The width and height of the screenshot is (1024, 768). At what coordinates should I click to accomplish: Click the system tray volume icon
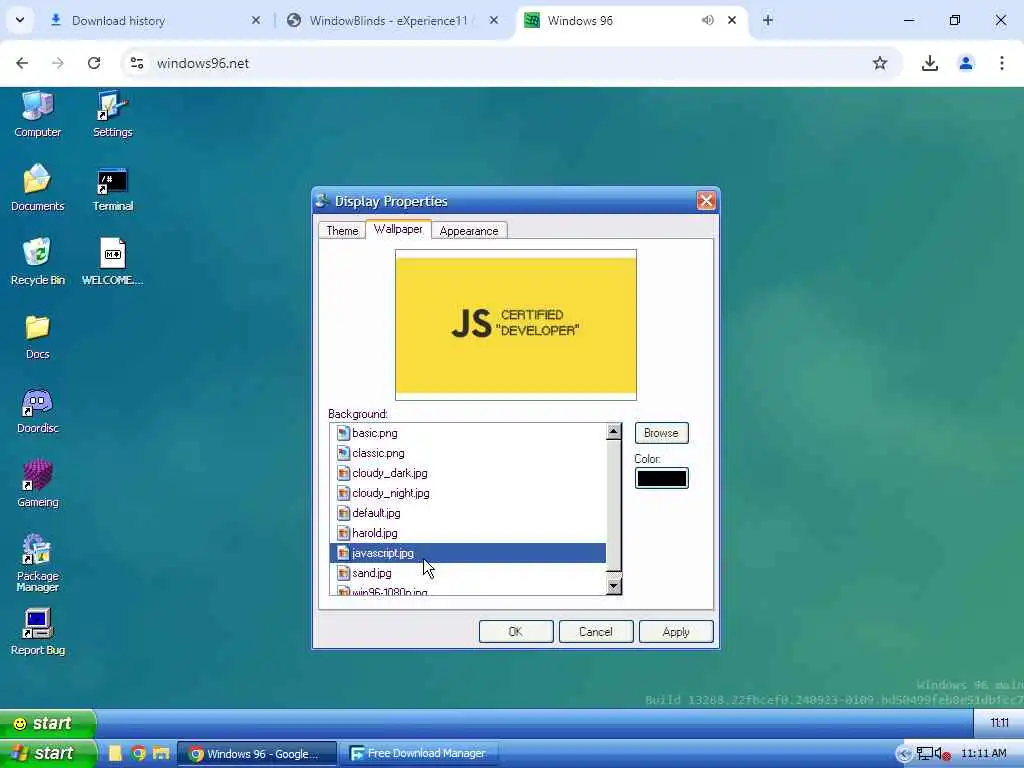tap(943, 754)
